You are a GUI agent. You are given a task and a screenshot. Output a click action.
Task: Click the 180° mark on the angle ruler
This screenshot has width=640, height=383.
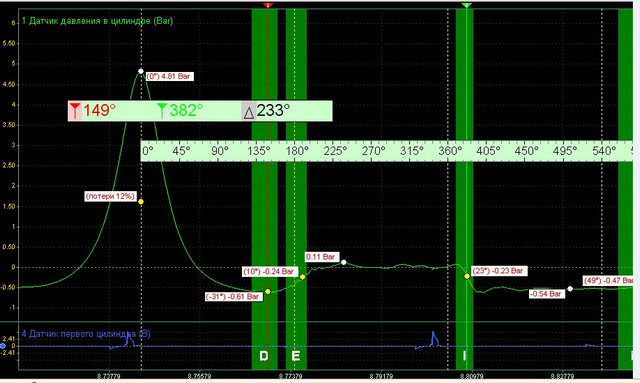[x=297, y=151]
